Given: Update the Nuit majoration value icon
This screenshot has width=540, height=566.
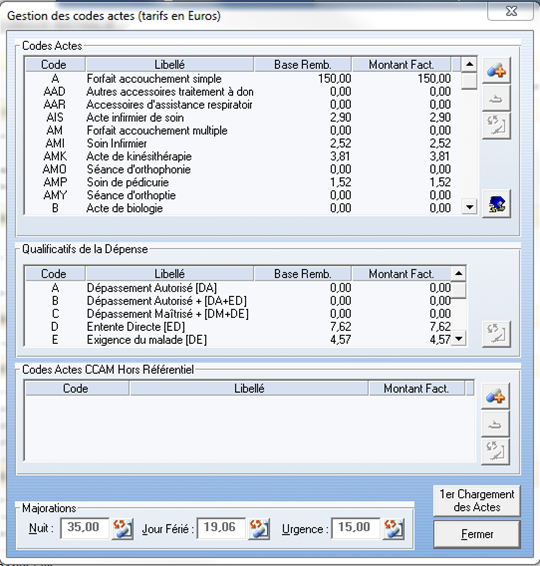Looking at the screenshot, I should coord(122,529).
